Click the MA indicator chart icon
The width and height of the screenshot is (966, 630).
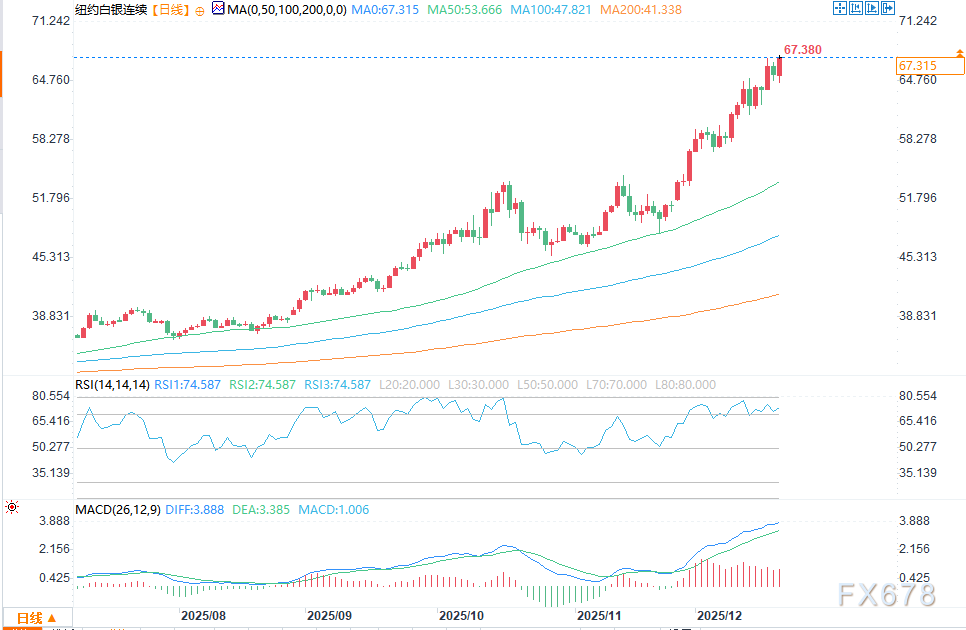217,9
